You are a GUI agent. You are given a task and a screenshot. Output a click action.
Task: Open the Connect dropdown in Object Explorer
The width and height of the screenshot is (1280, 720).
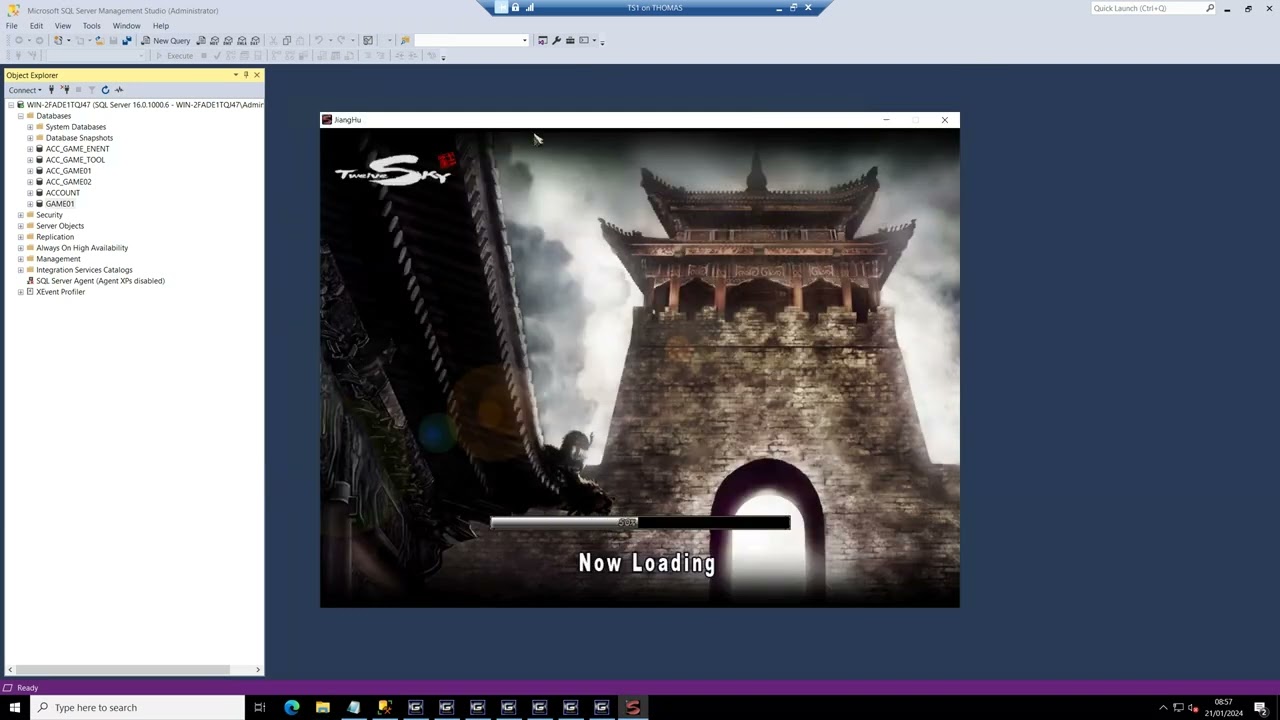pos(25,90)
